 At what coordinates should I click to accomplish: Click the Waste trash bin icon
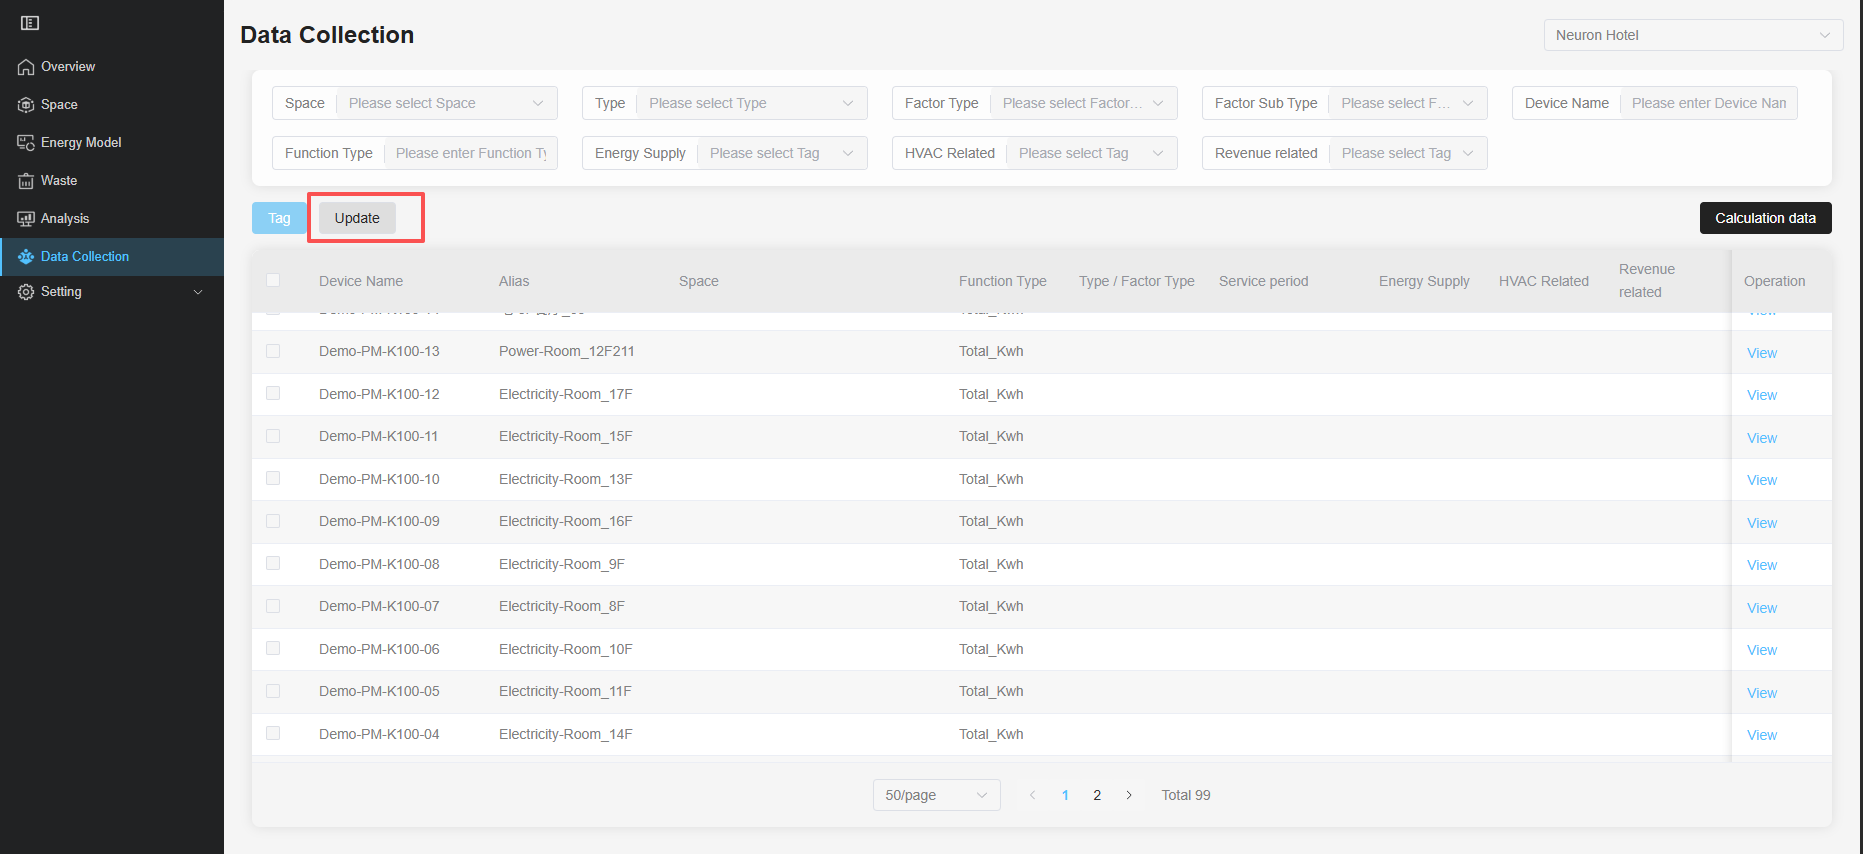click(x=26, y=181)
